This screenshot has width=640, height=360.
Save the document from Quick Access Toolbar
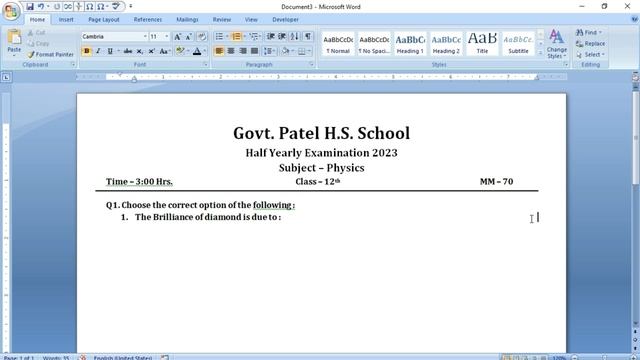coord(30,7)
